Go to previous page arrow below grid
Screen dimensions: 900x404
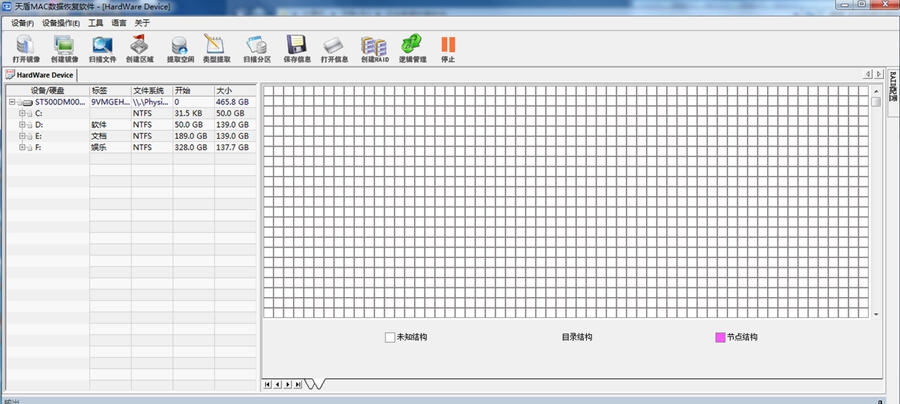(x=277, y=384)
